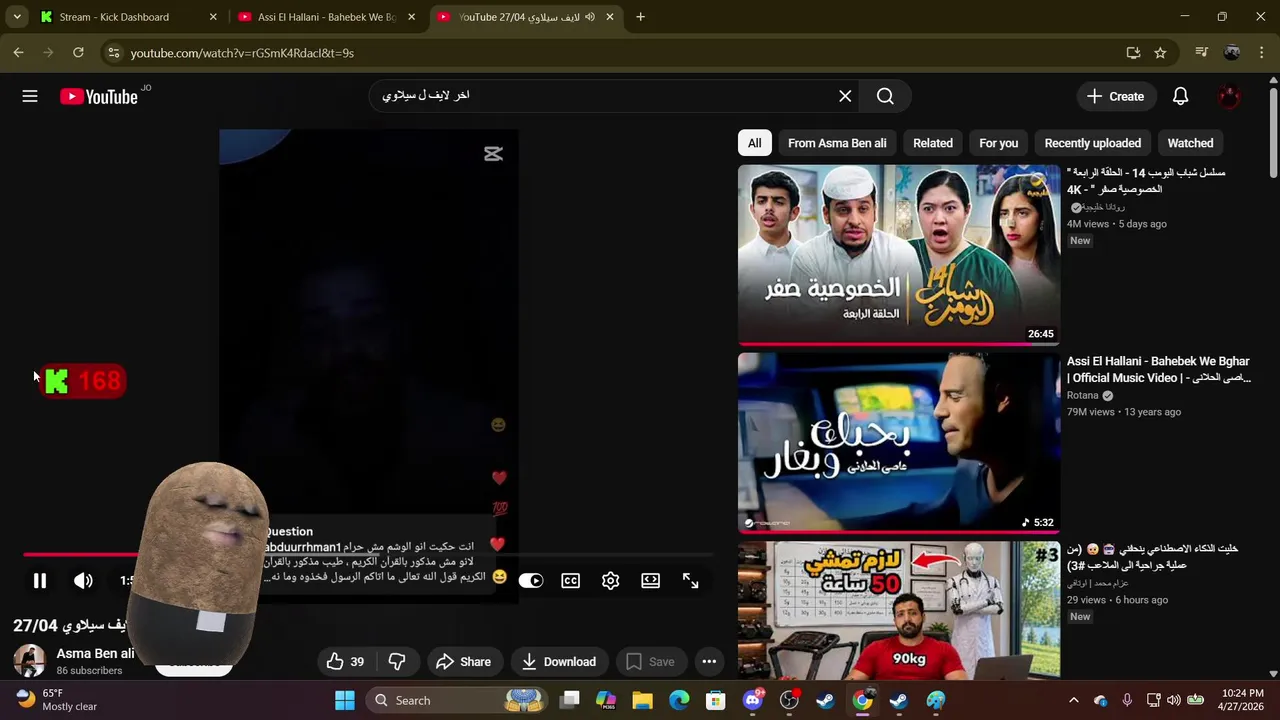Enter full screen mode

[x=691, y=581]
